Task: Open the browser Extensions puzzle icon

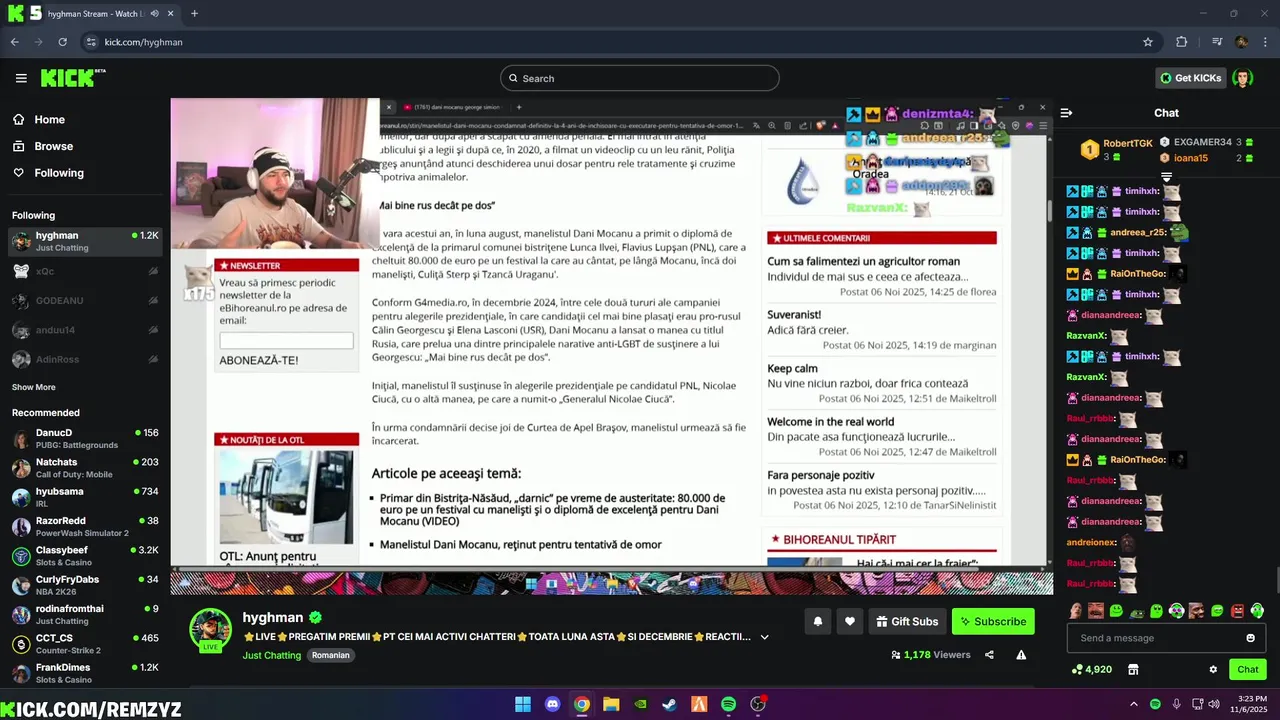Action: pos(1181,42)
